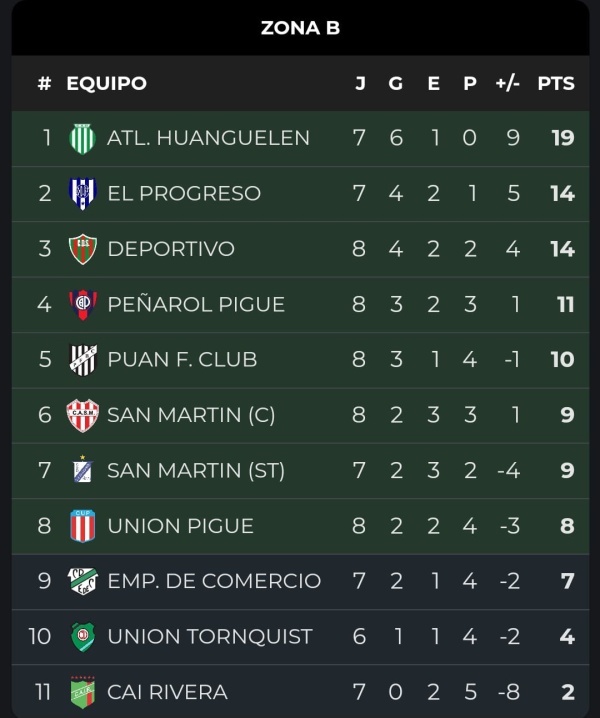Click Atl. Huanguelen's 19 points value
The image size is (600, 718).
tap(562, 138)
